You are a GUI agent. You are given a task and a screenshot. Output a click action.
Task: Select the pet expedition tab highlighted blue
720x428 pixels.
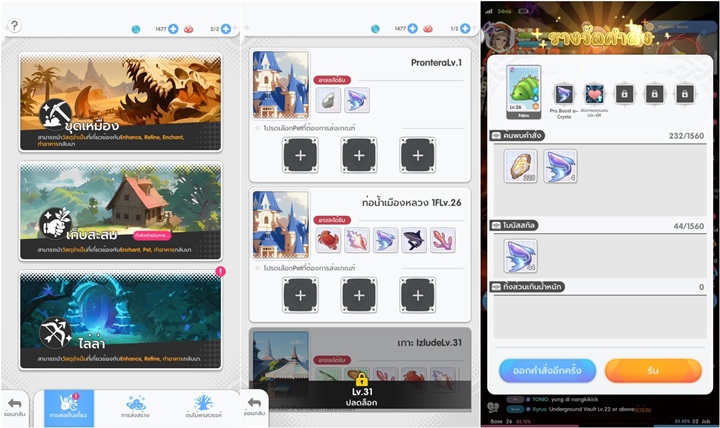coord(69,408)
